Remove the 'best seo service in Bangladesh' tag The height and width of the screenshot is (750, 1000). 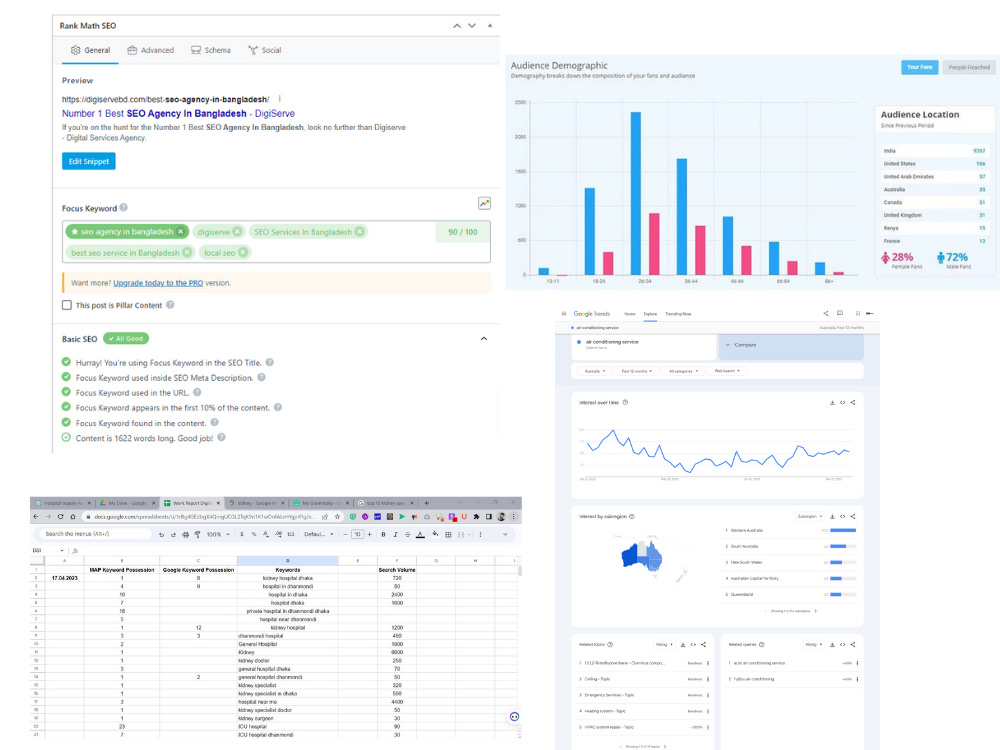tap(187, 252)
